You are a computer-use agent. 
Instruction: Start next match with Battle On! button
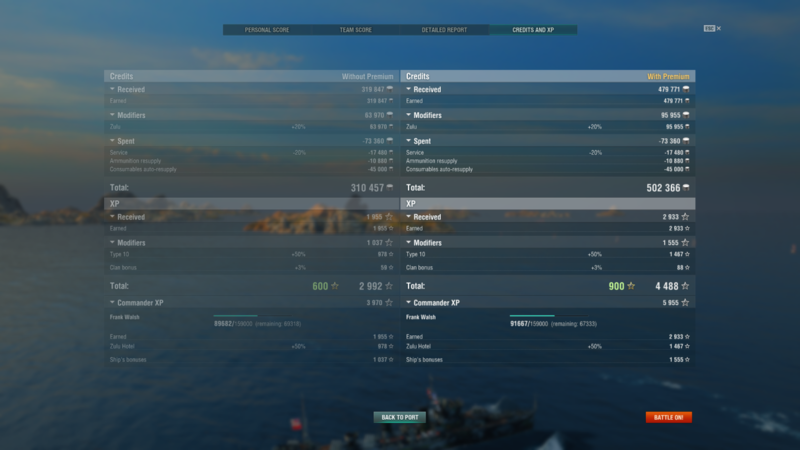[668, 417]
